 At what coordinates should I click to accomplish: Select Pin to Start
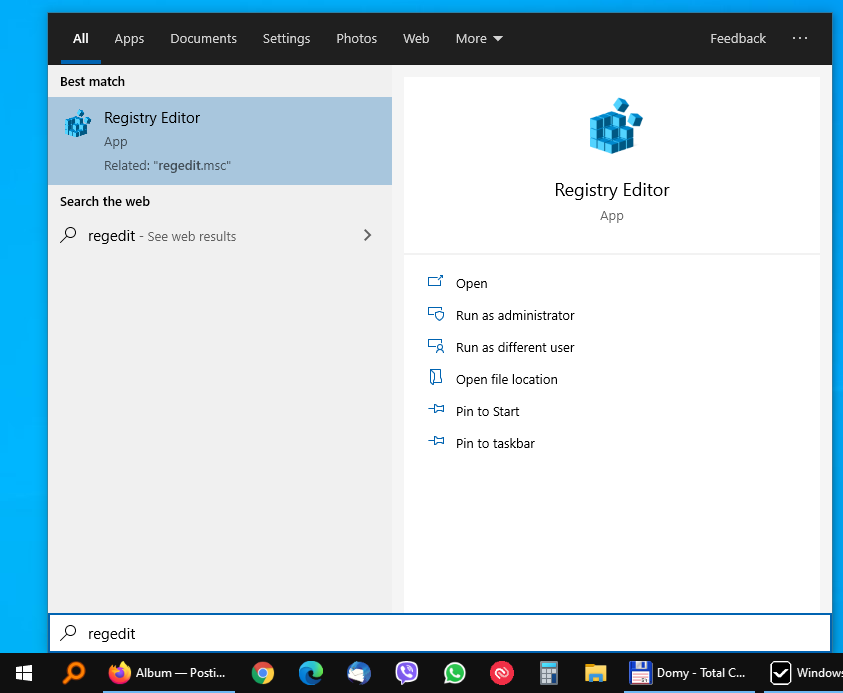tap(488, 411)
